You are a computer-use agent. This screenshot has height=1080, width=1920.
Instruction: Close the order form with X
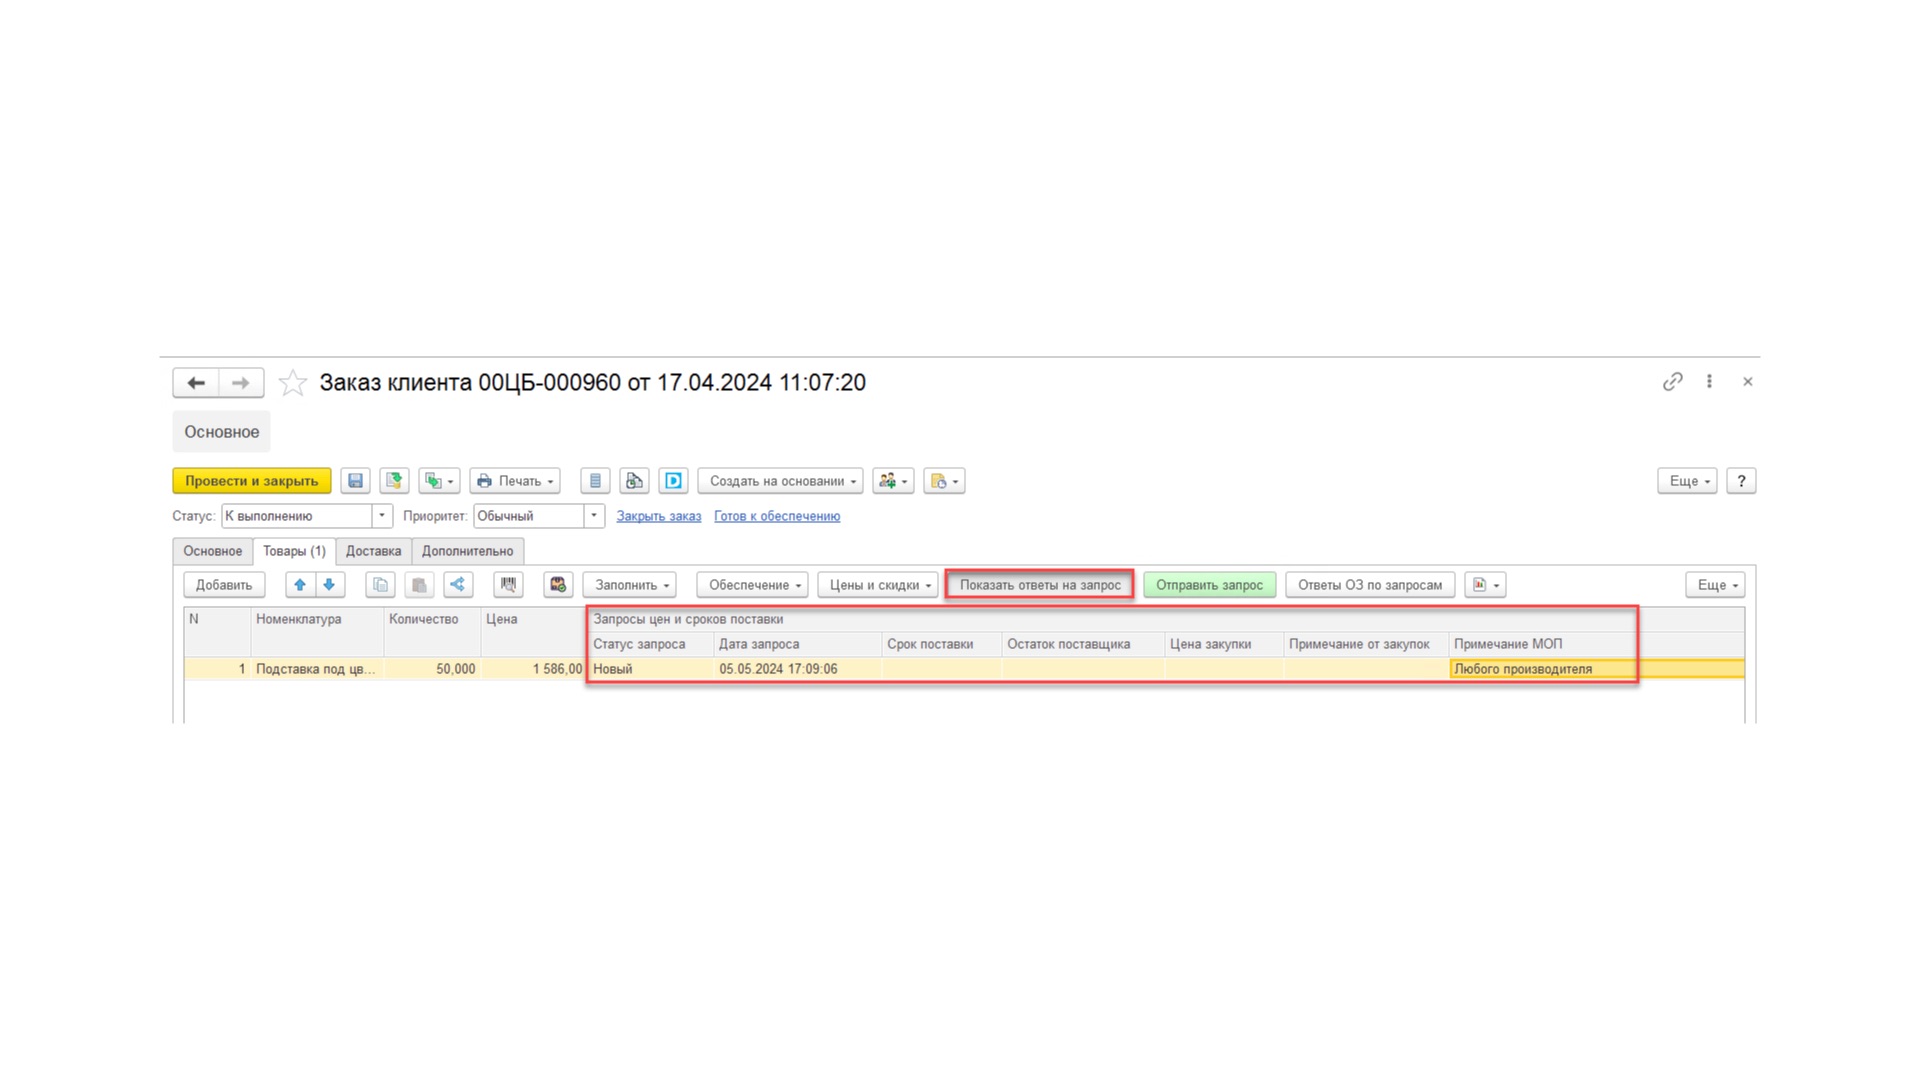[x=1748, y=382]
